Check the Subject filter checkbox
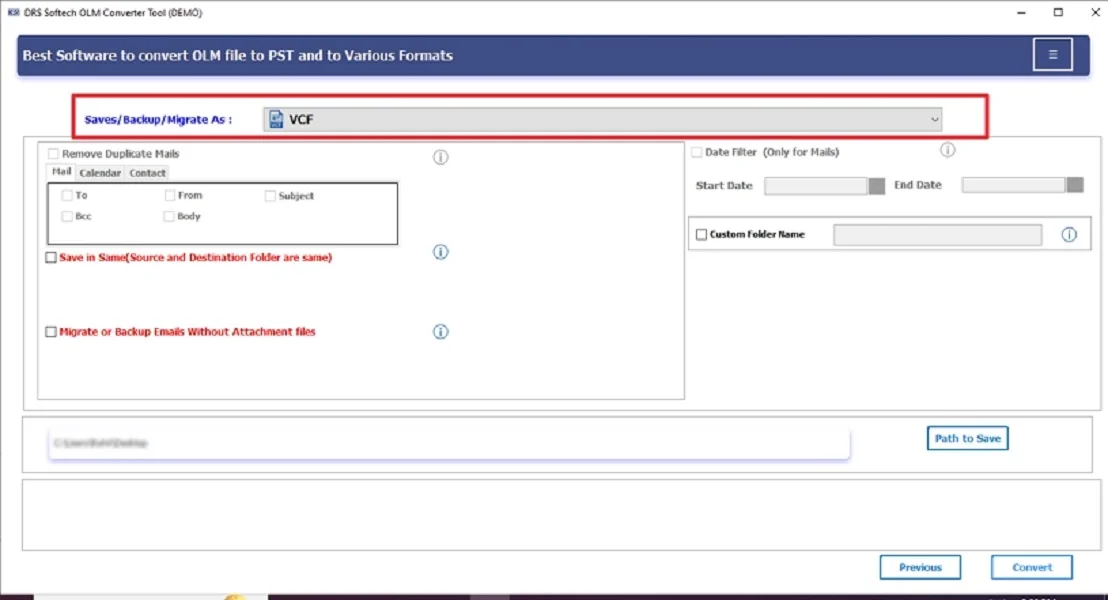1108x600 pixels. click(268, 195)
